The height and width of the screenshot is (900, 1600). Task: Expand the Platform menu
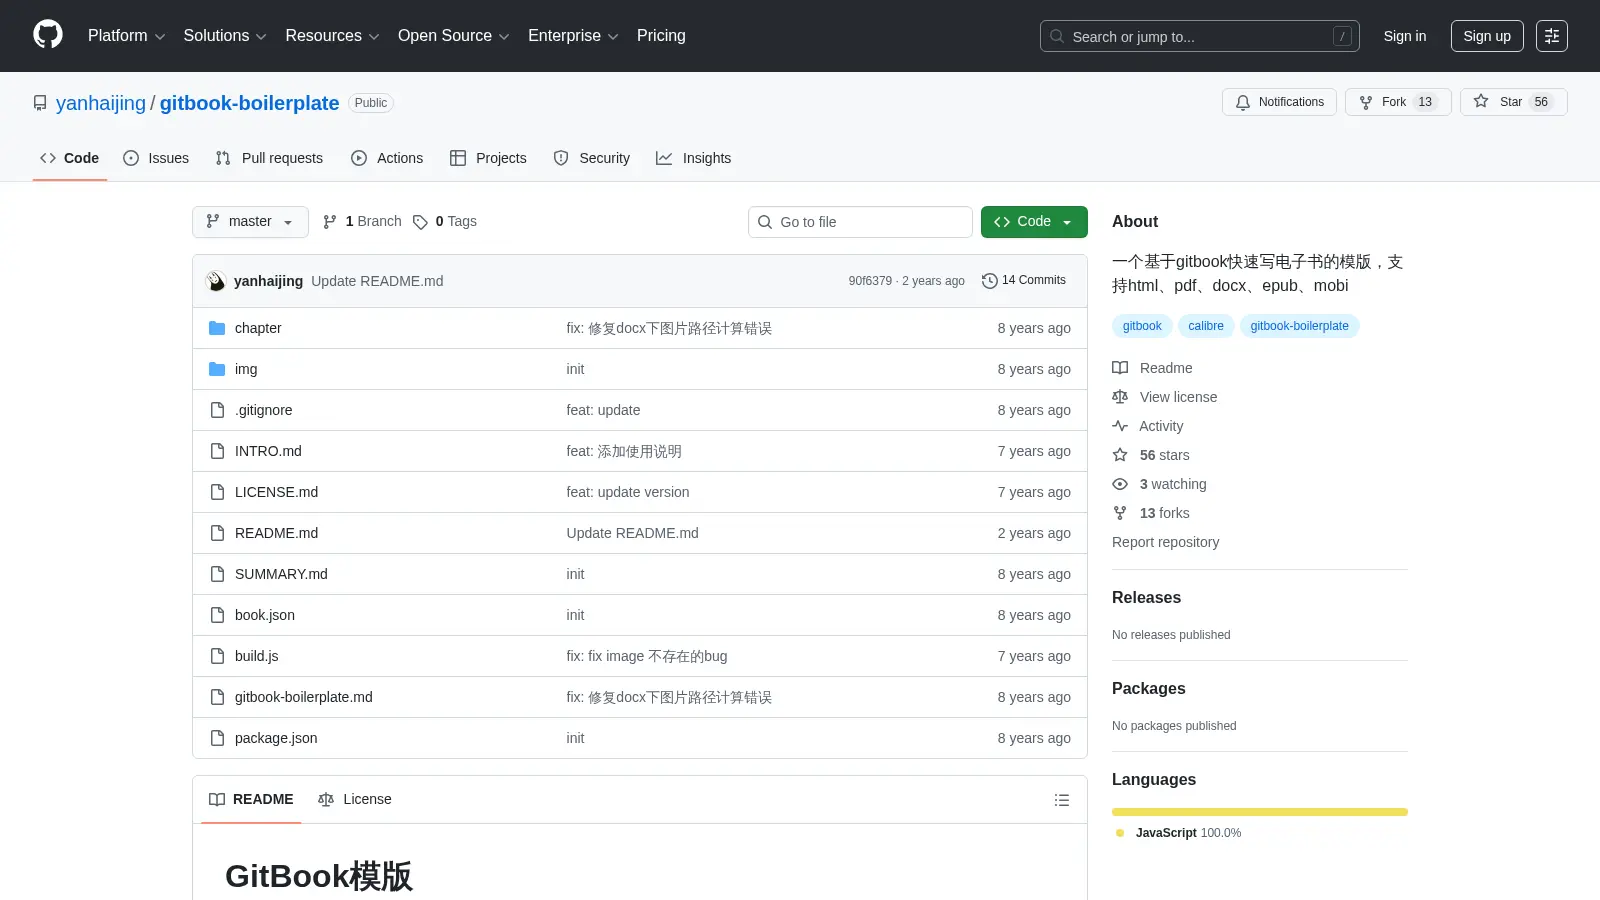126,36
